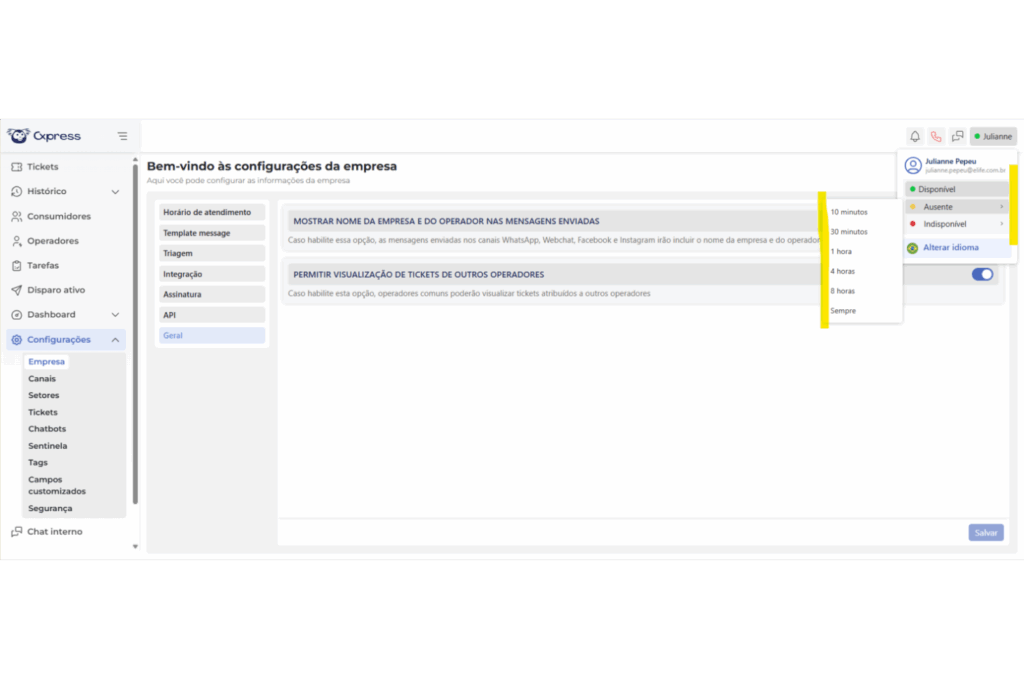
Task: Open Segurança under Configurações
Action: pyautogui.click(x=50, y=508)
